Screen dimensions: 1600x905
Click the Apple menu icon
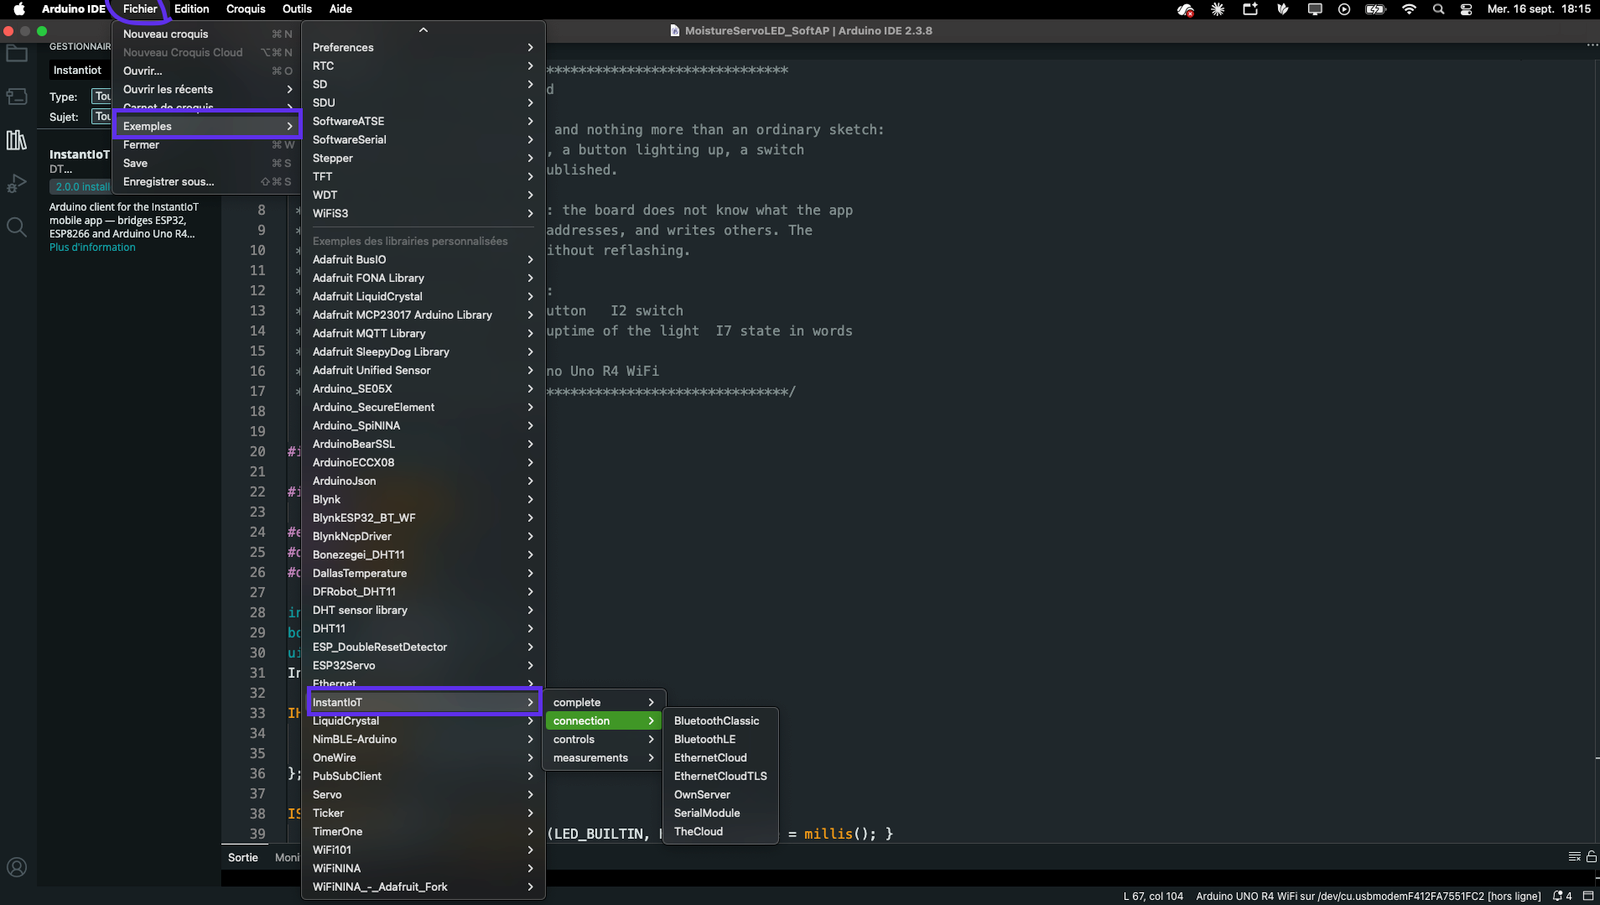tap(19, 9)
